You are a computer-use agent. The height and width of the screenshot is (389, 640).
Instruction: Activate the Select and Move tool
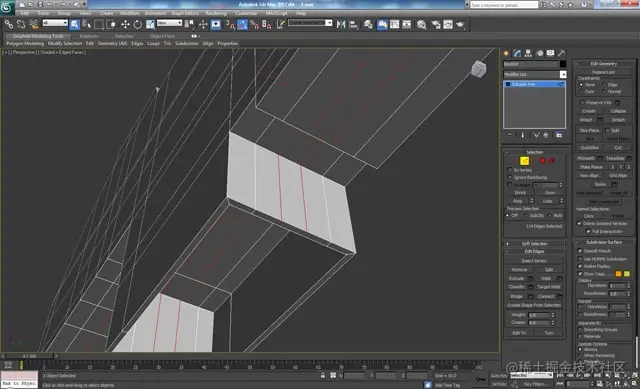125,24
